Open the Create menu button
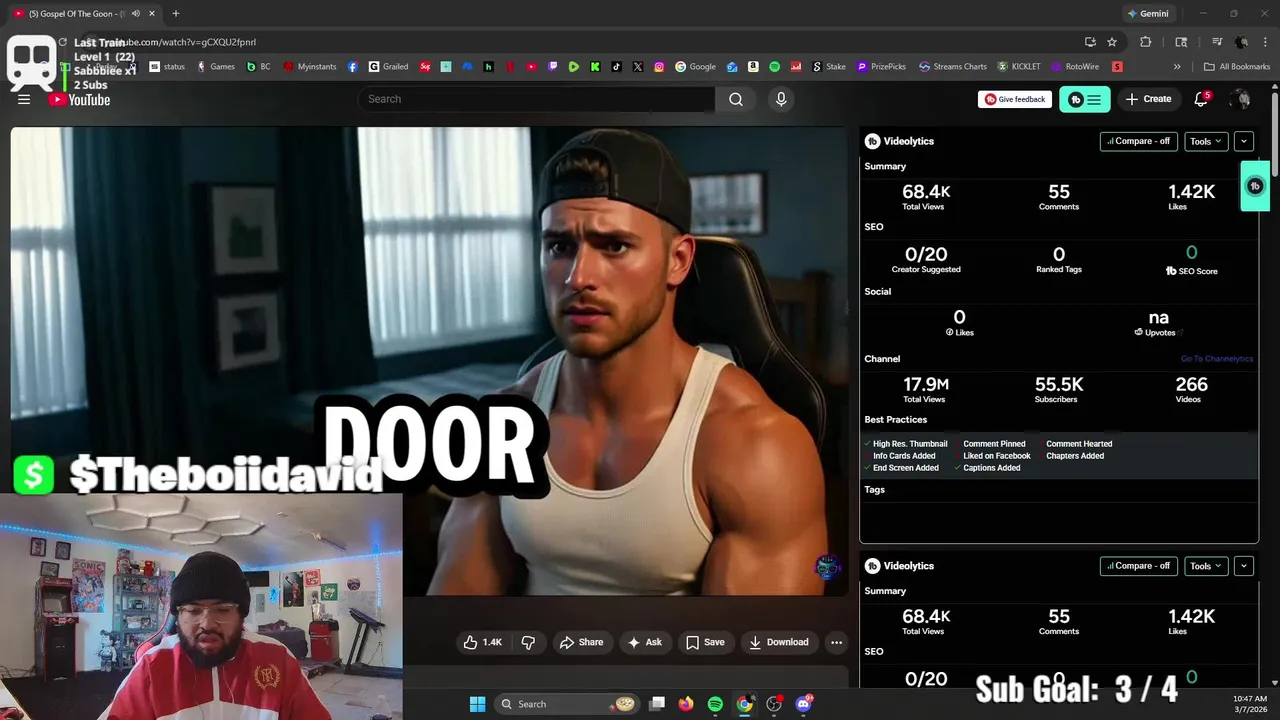The image size is (1280, 720). [x=1148, y=99]
